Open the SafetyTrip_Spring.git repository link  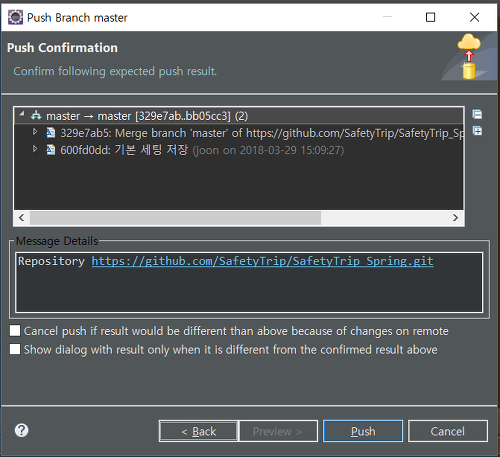click(262, 261)
